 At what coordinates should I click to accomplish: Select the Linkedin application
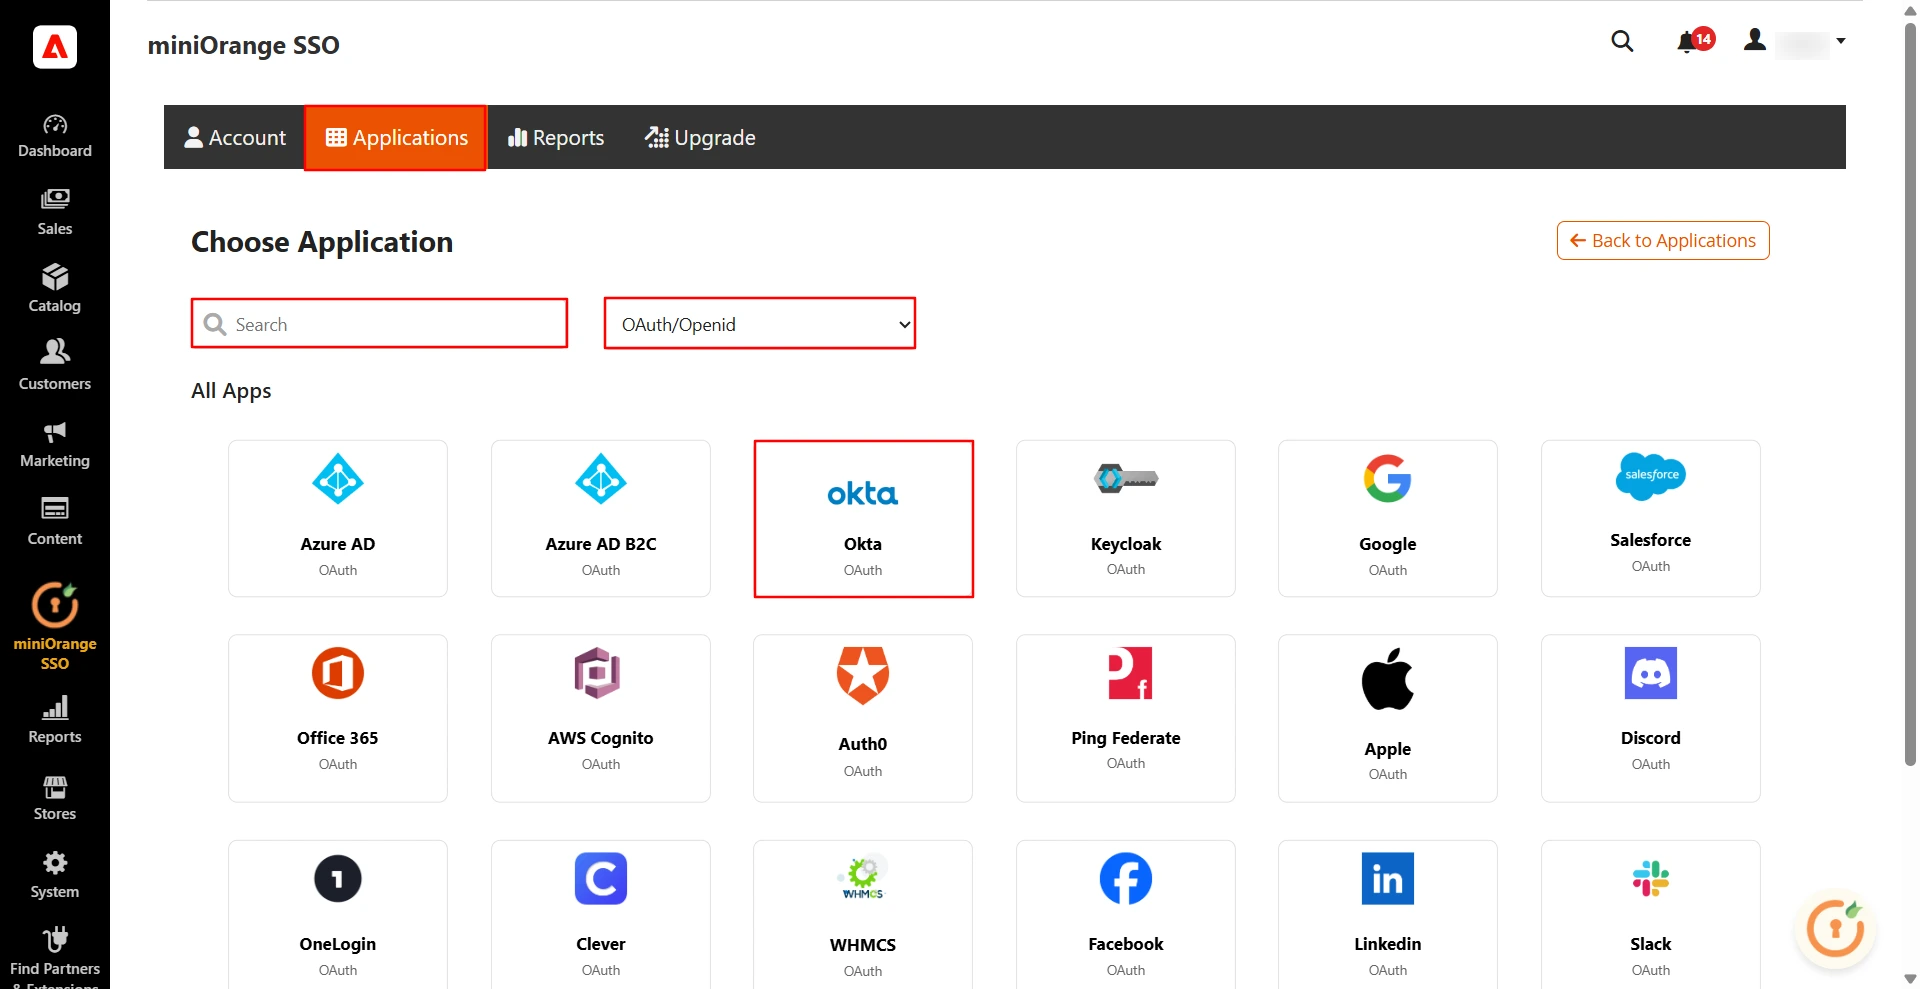[x=1388, y=915]
